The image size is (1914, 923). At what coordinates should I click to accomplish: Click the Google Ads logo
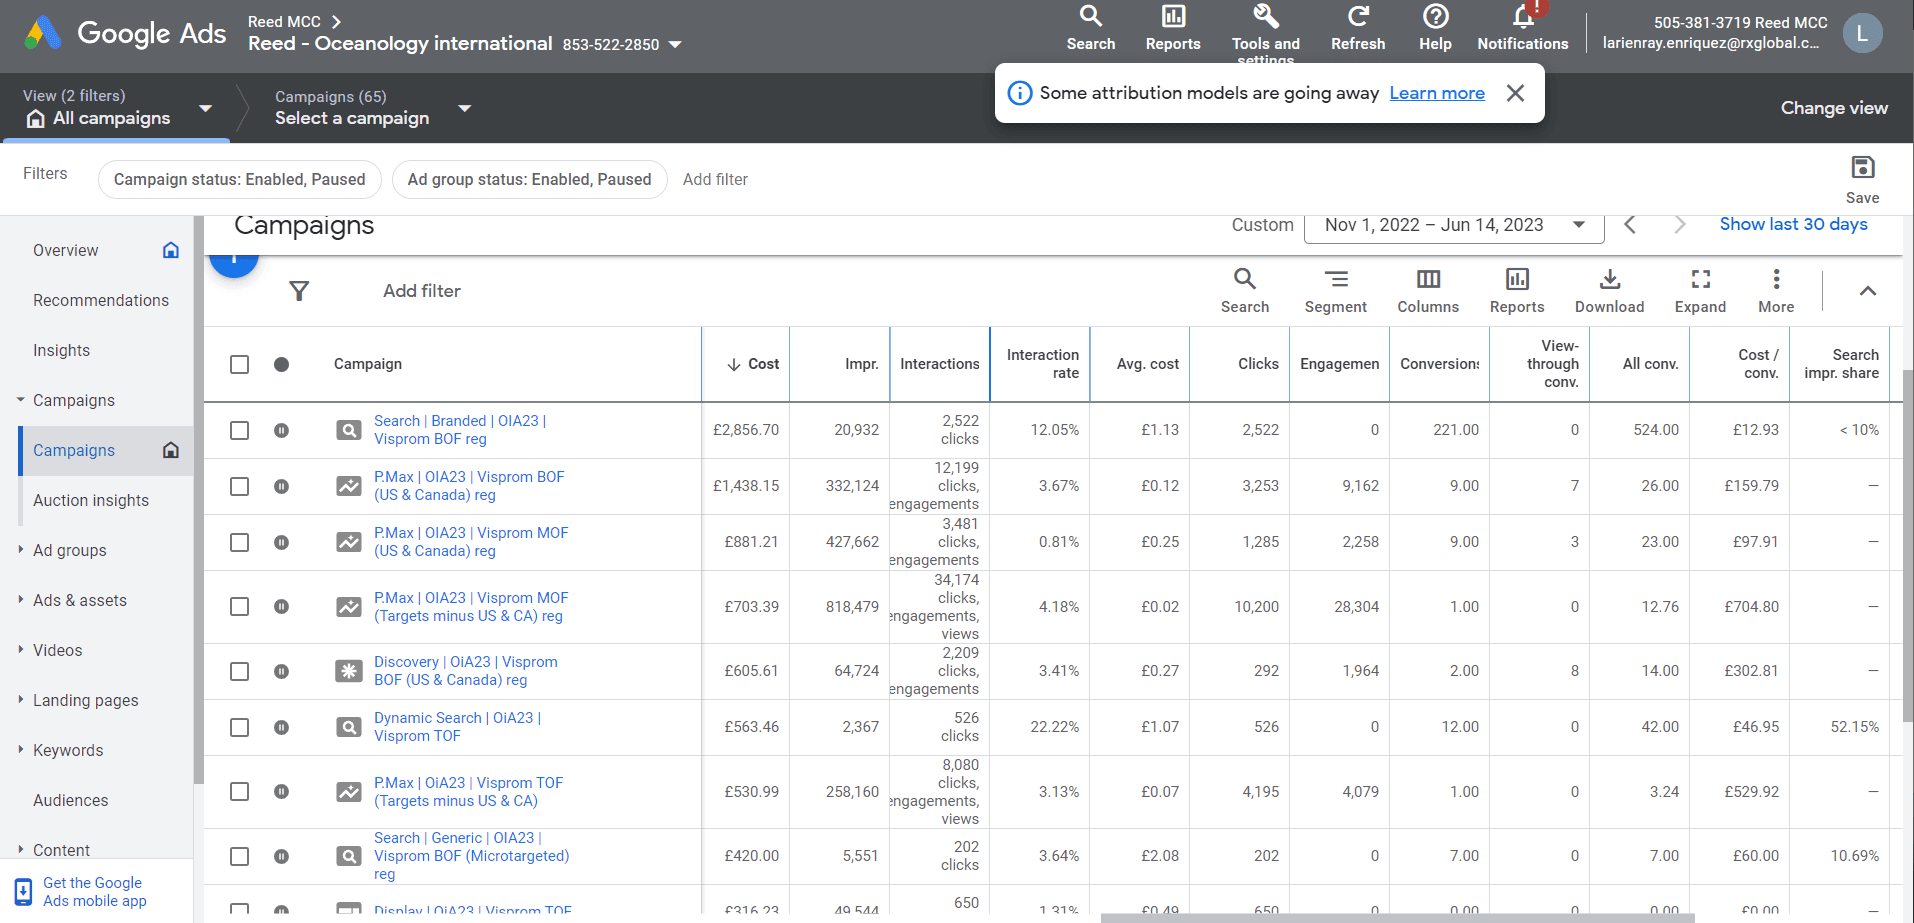(126, 33)
